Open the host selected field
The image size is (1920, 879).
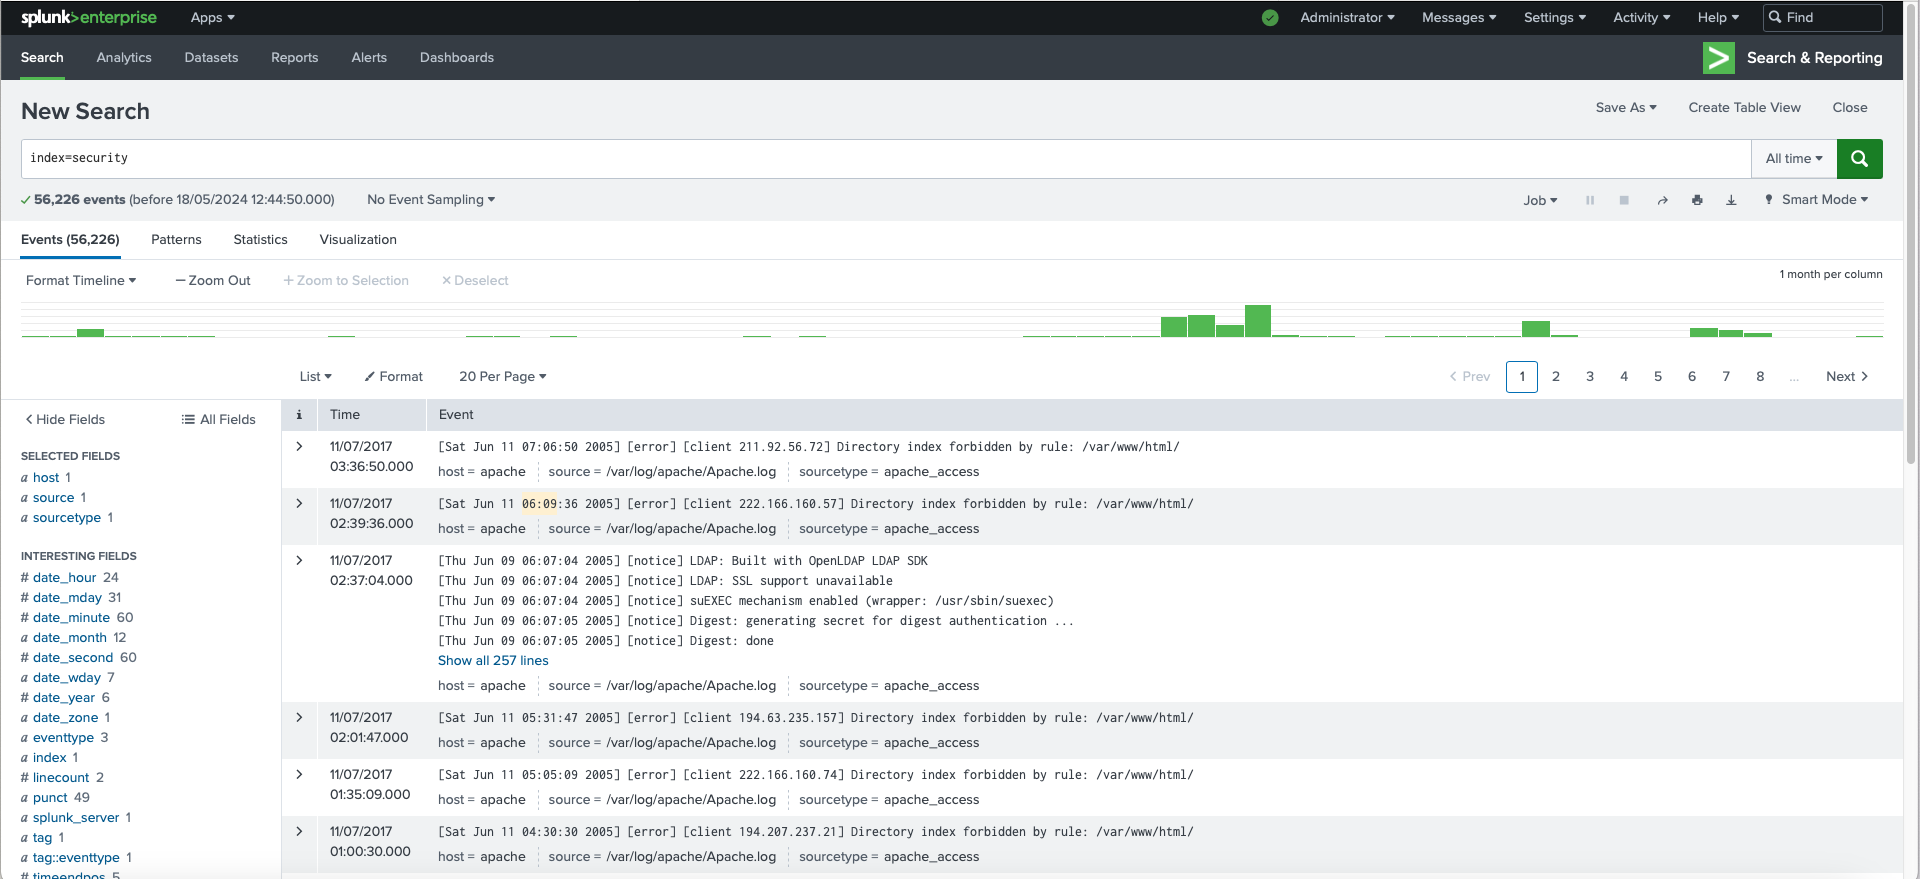(46, 477)
